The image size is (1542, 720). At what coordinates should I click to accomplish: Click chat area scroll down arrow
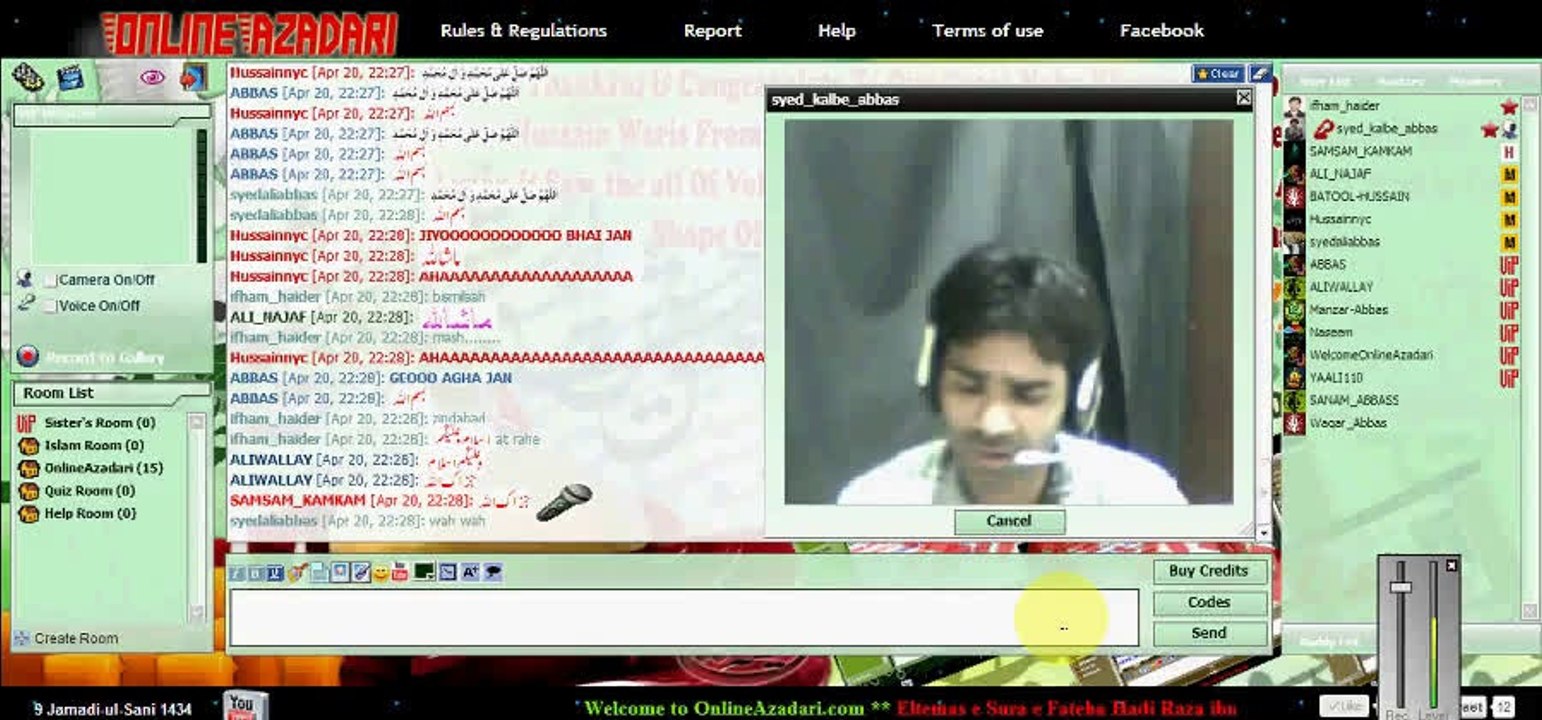1263,534
